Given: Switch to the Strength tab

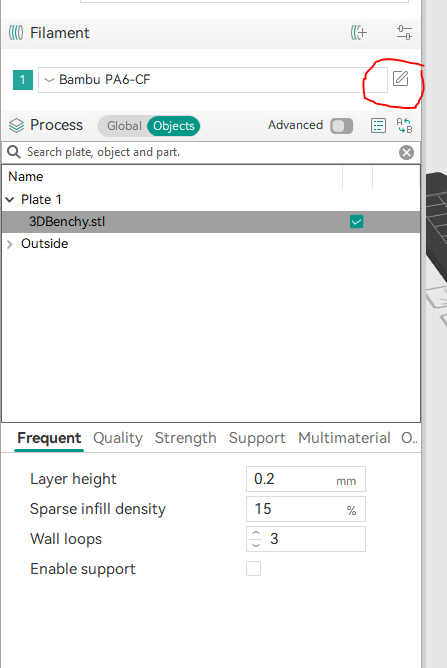Looking at the screenshot, I should 185,438.
